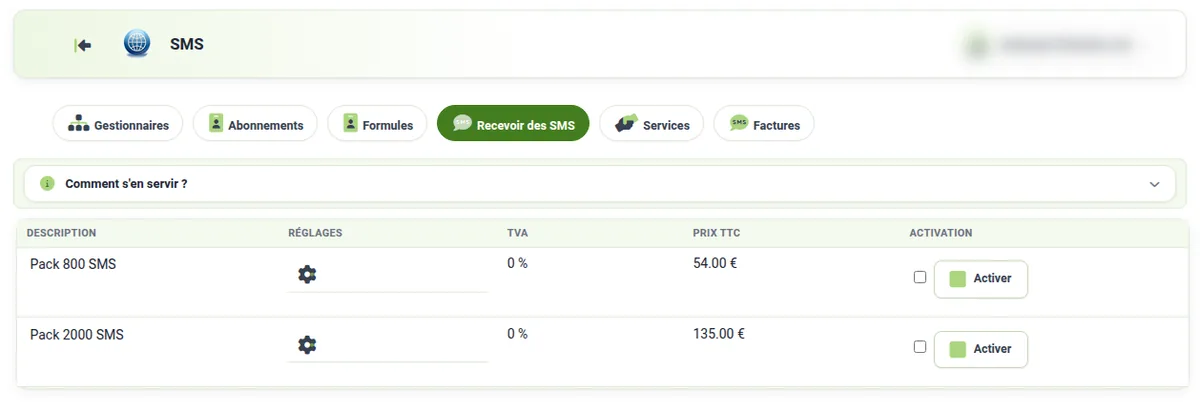Activate the Pack 2000 SMS offer
This screenshot has width=1200, height=412.
click(x=981, y=349)
